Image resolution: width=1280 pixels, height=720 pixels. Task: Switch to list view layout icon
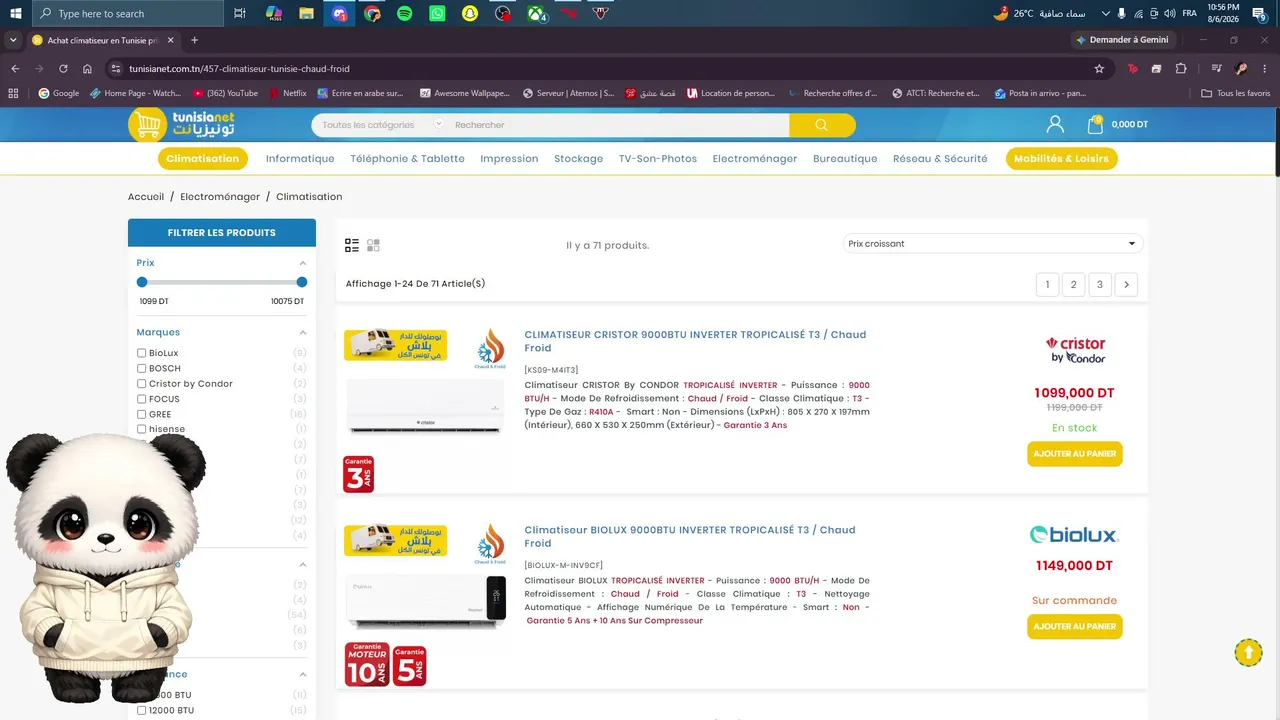click(x=352, y=245)
